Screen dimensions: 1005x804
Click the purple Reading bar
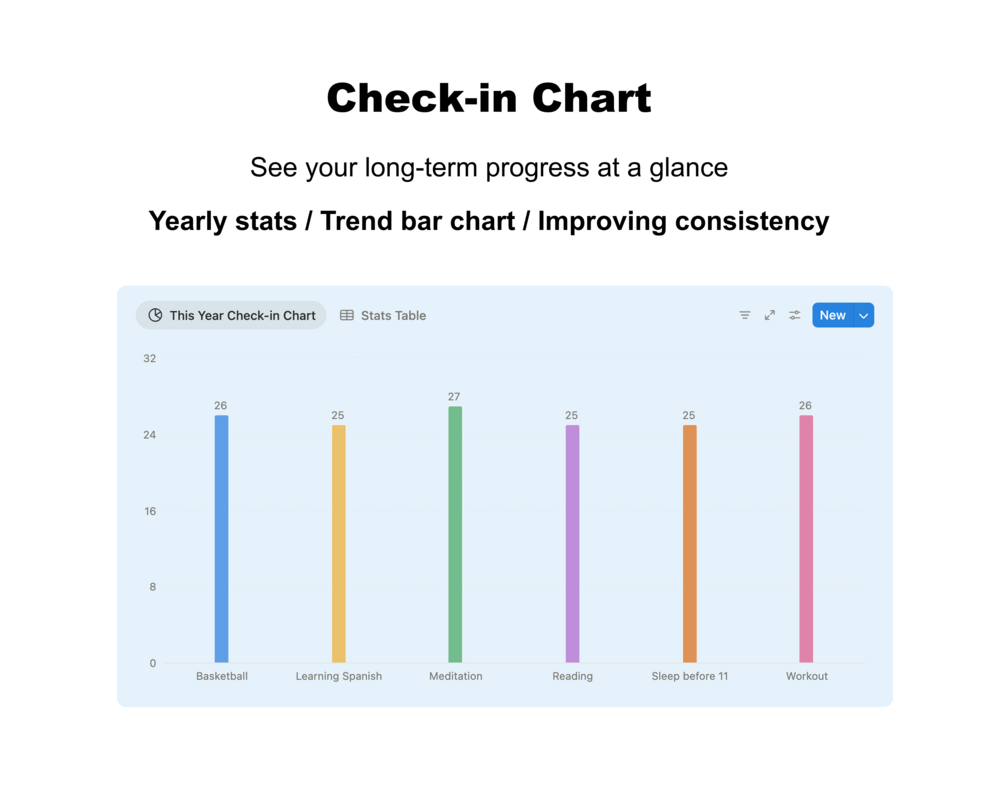point(572,544)
